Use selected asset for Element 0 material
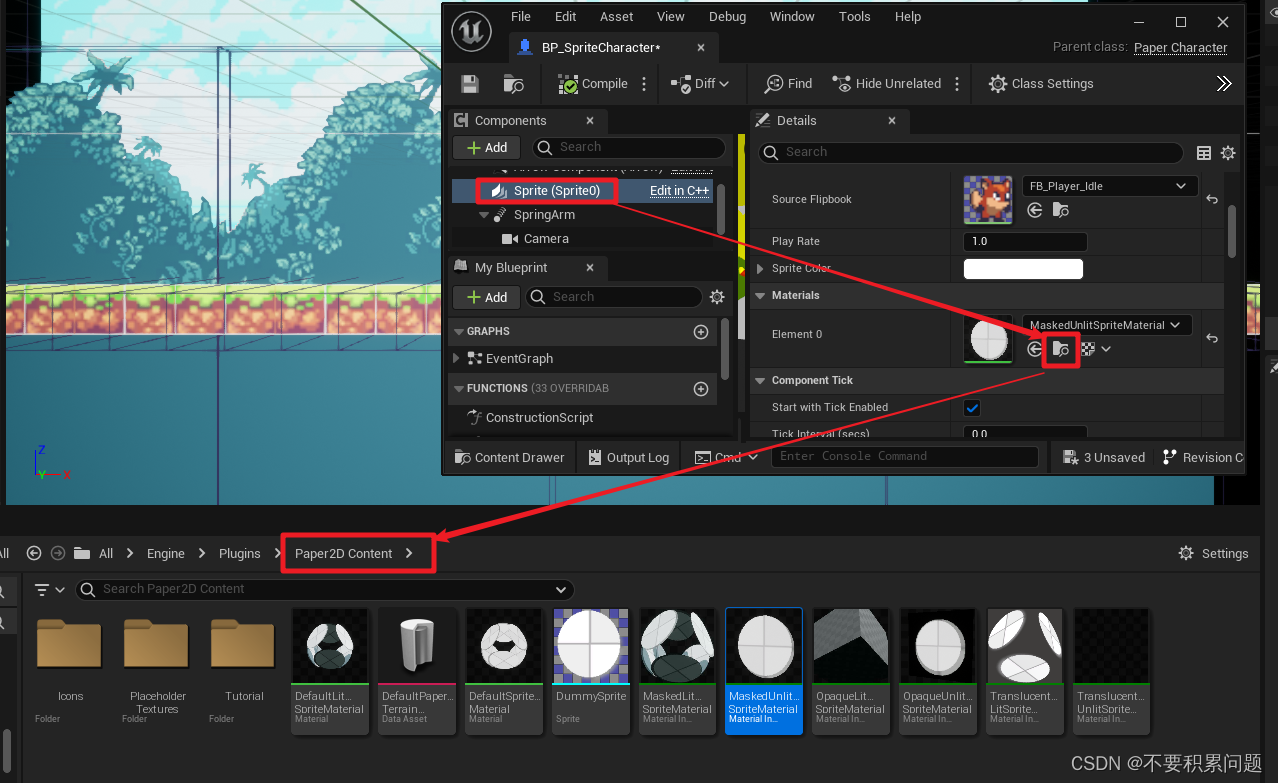1278x783 pixels. [x=1035, y=349]
